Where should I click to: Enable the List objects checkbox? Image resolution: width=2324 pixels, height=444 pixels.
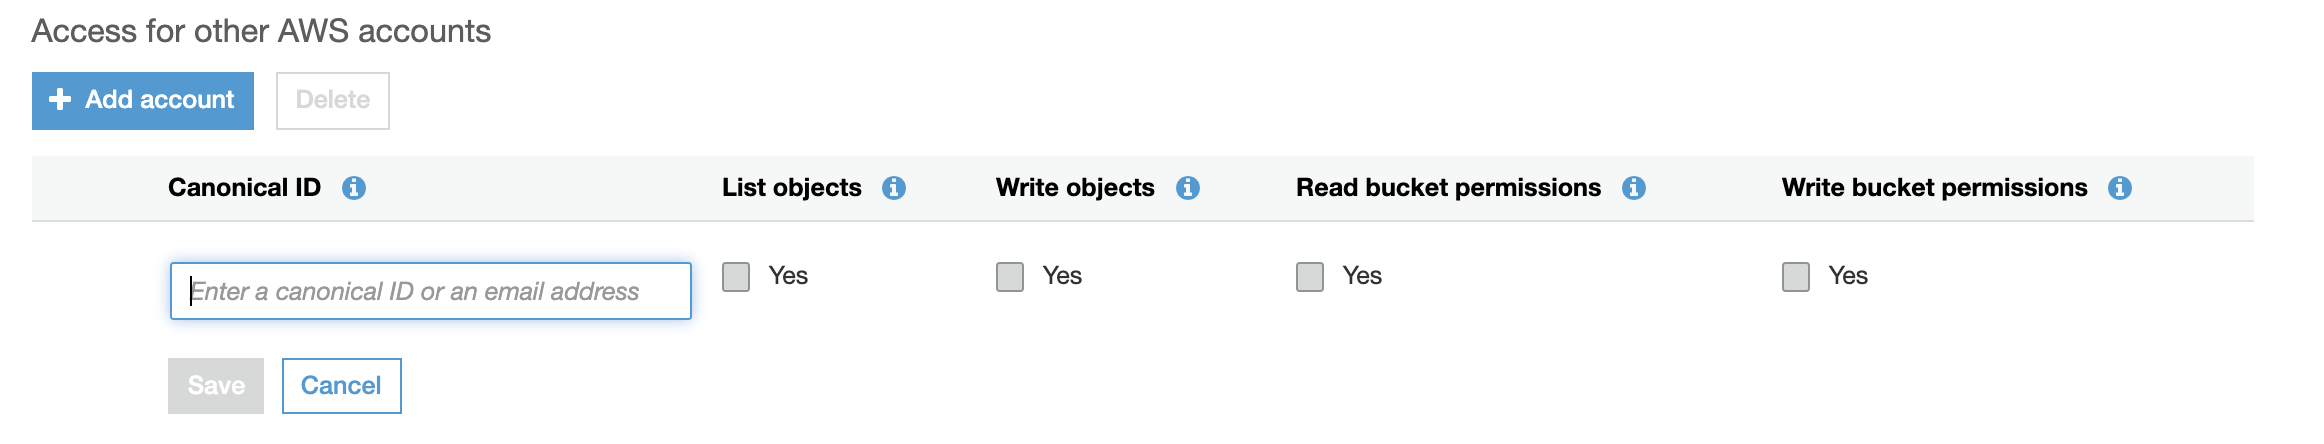736,277
